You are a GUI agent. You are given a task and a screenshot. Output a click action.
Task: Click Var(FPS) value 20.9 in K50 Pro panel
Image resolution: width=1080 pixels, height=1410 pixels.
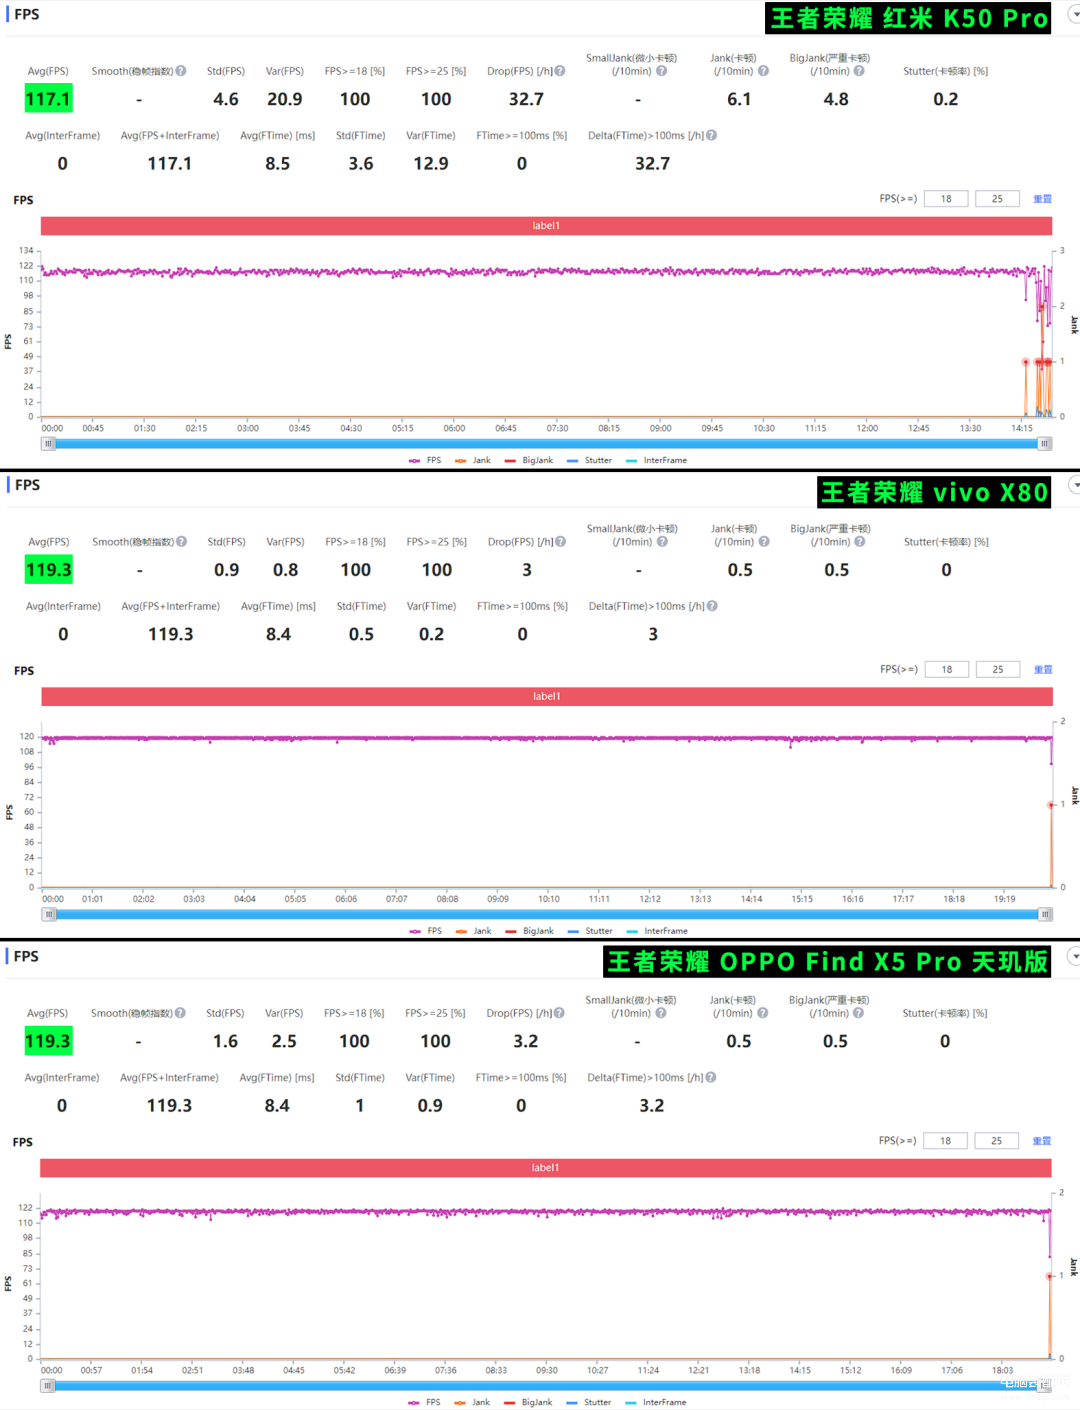[x=285, y=99]
